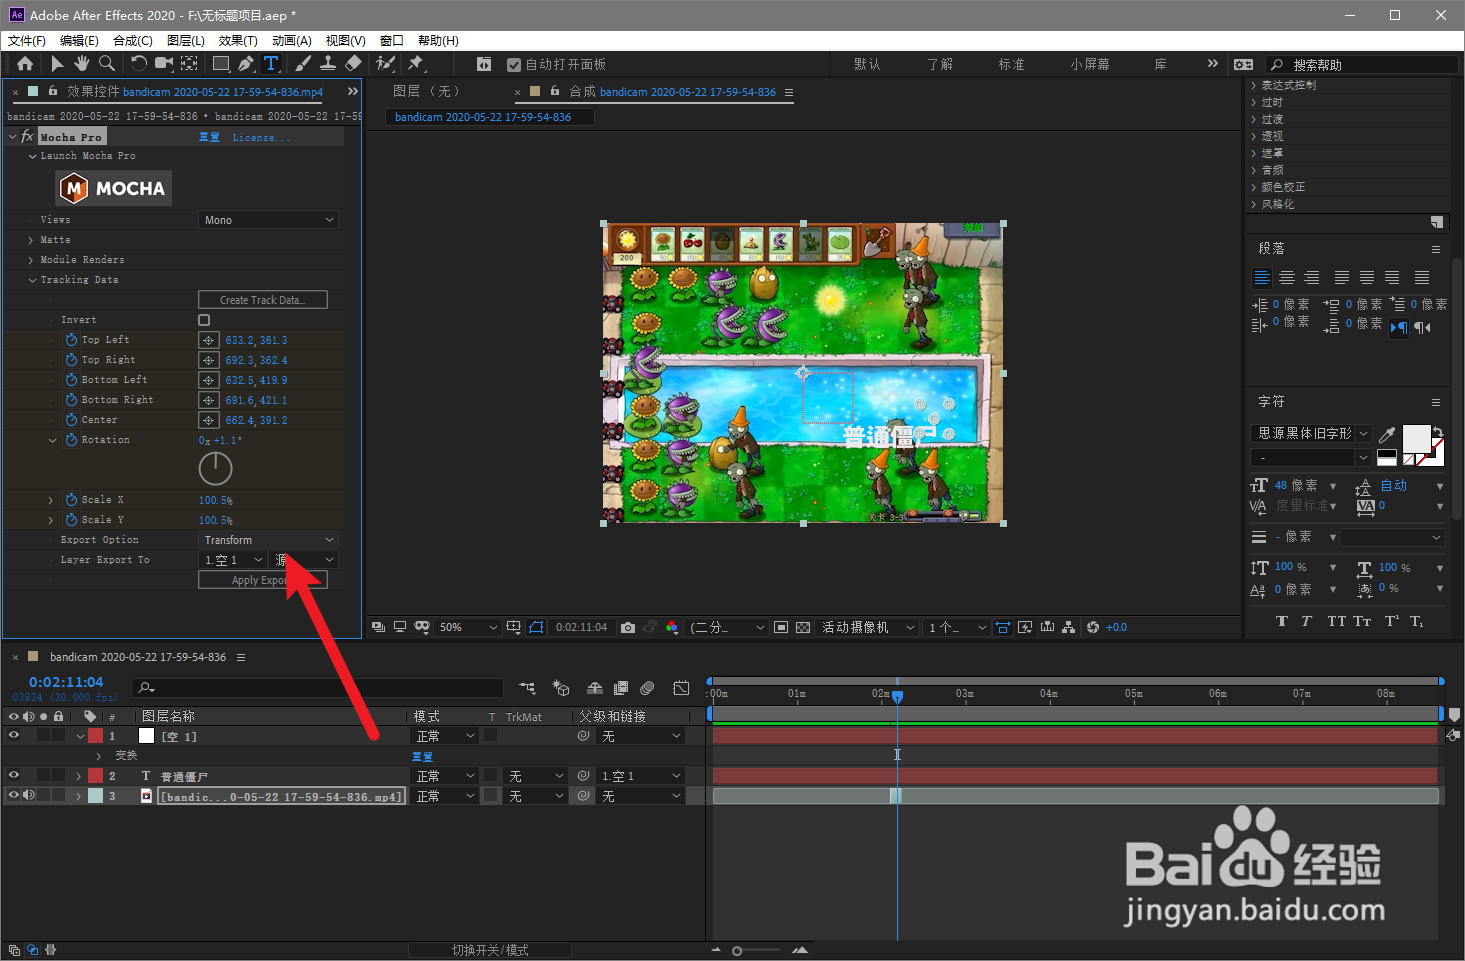Select the Clone Stamp tool

click(x=327, y=63)
